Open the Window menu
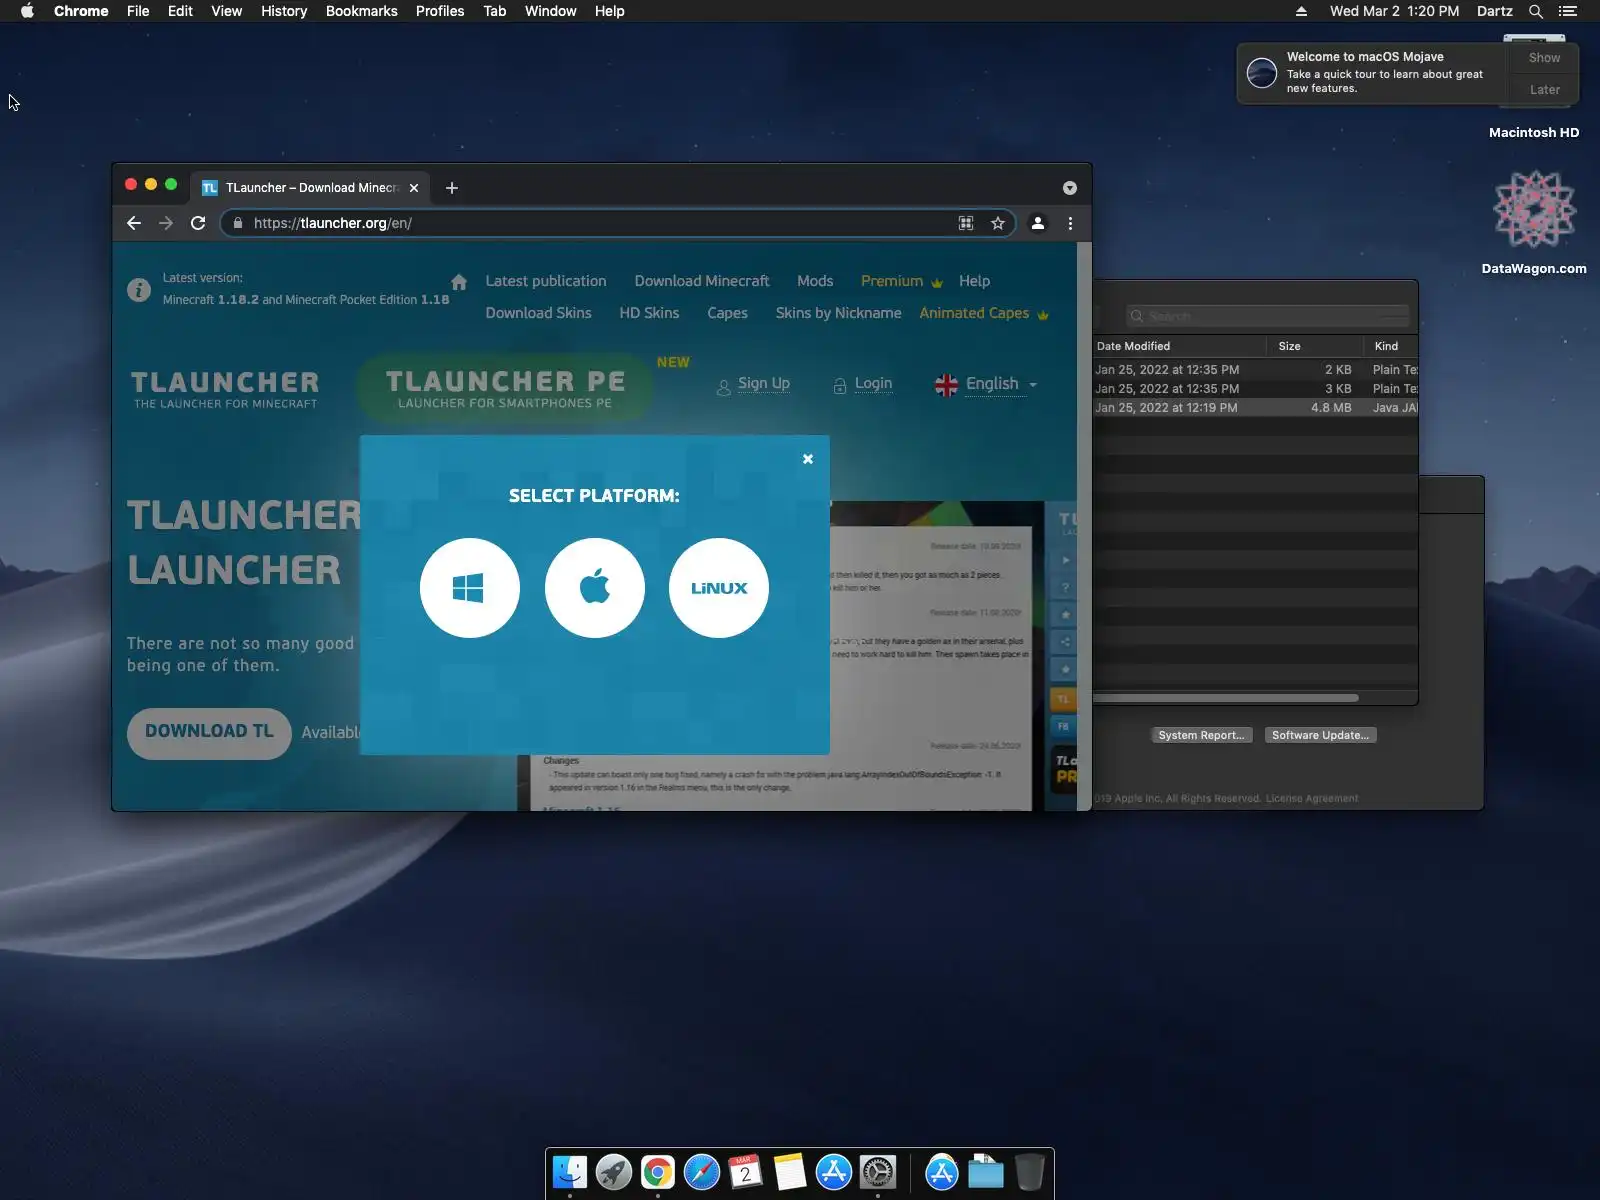 (x=551, y=11)
